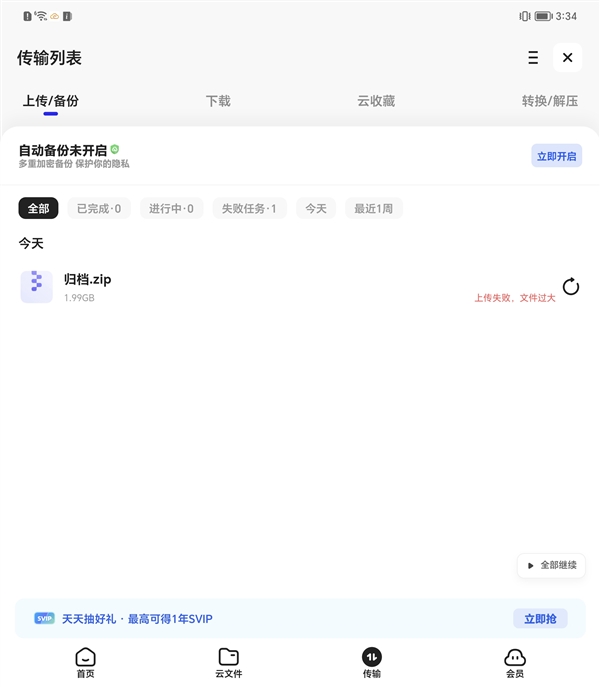Open 传输 in bottom navigation

(372, 663)
